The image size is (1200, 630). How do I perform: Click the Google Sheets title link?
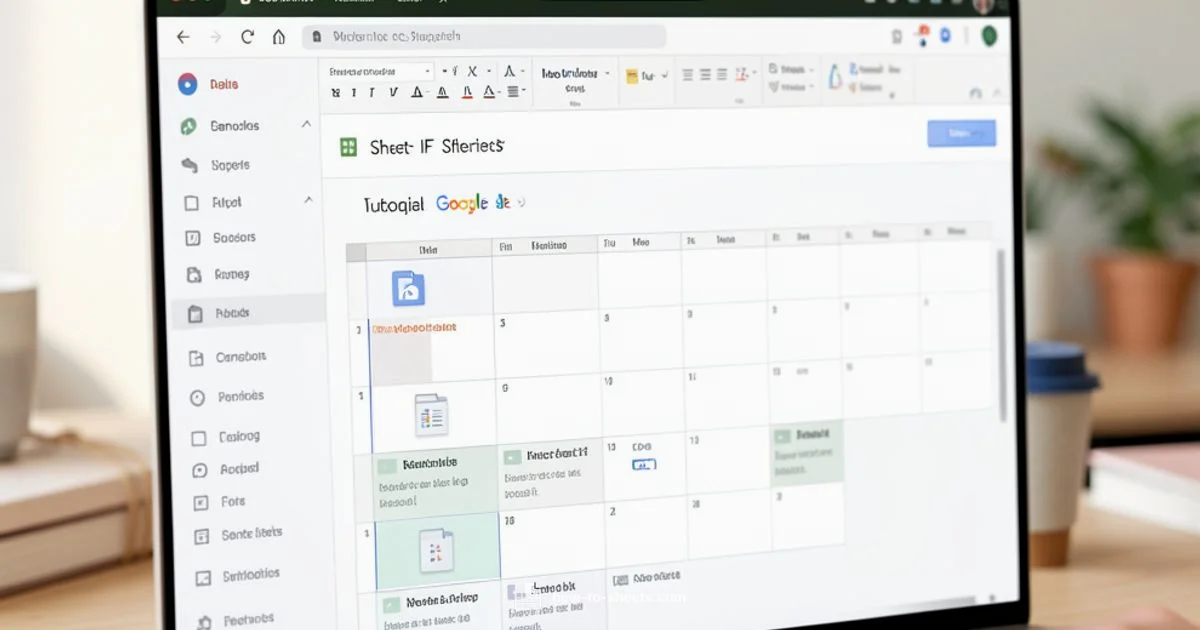click(470, 203)
